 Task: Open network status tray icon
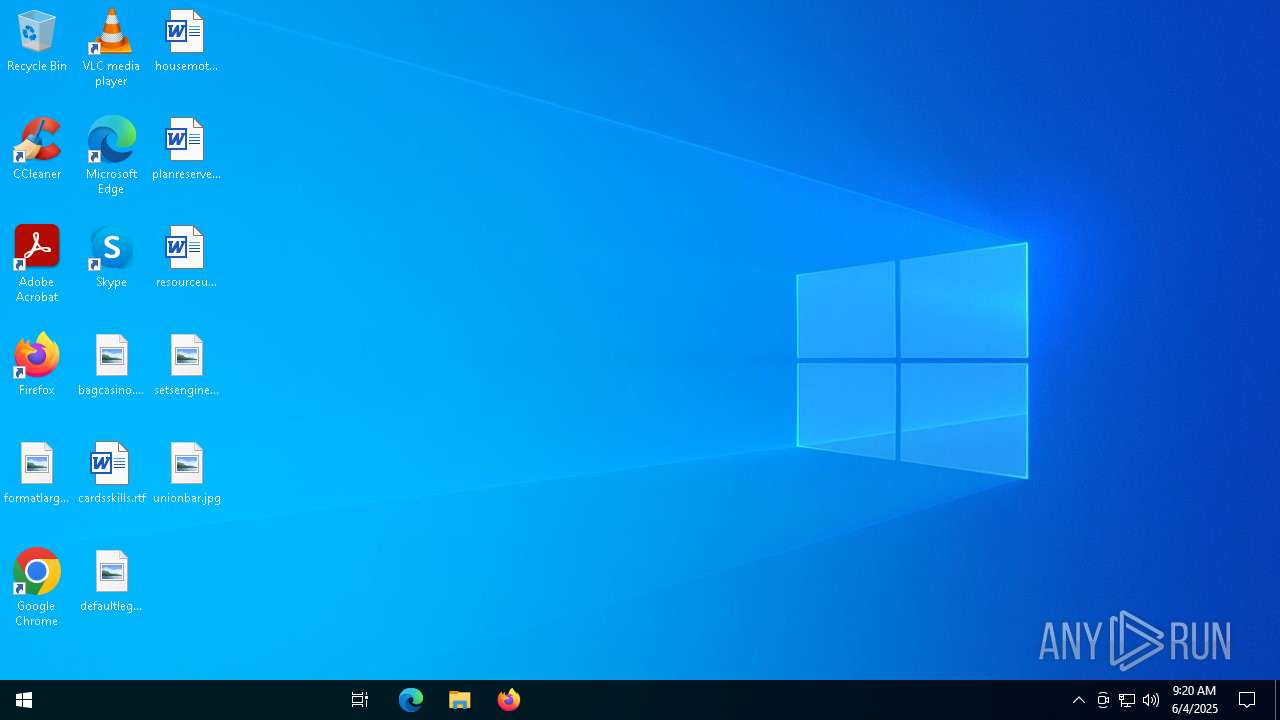coord(1127,700)
